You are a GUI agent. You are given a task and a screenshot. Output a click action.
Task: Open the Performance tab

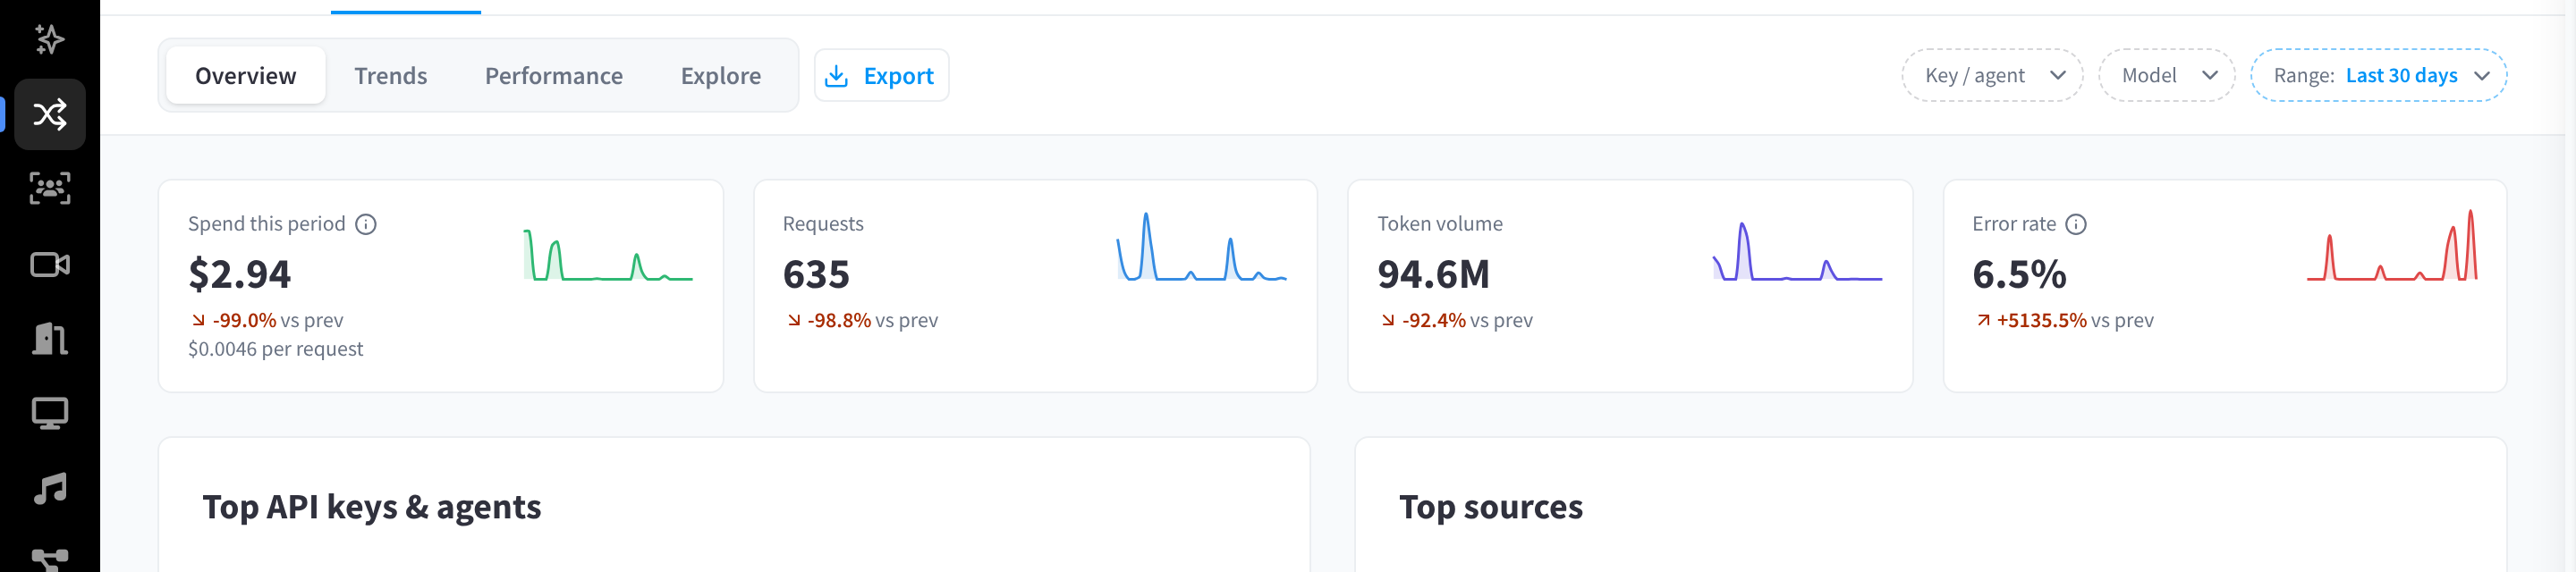point(554,76)
